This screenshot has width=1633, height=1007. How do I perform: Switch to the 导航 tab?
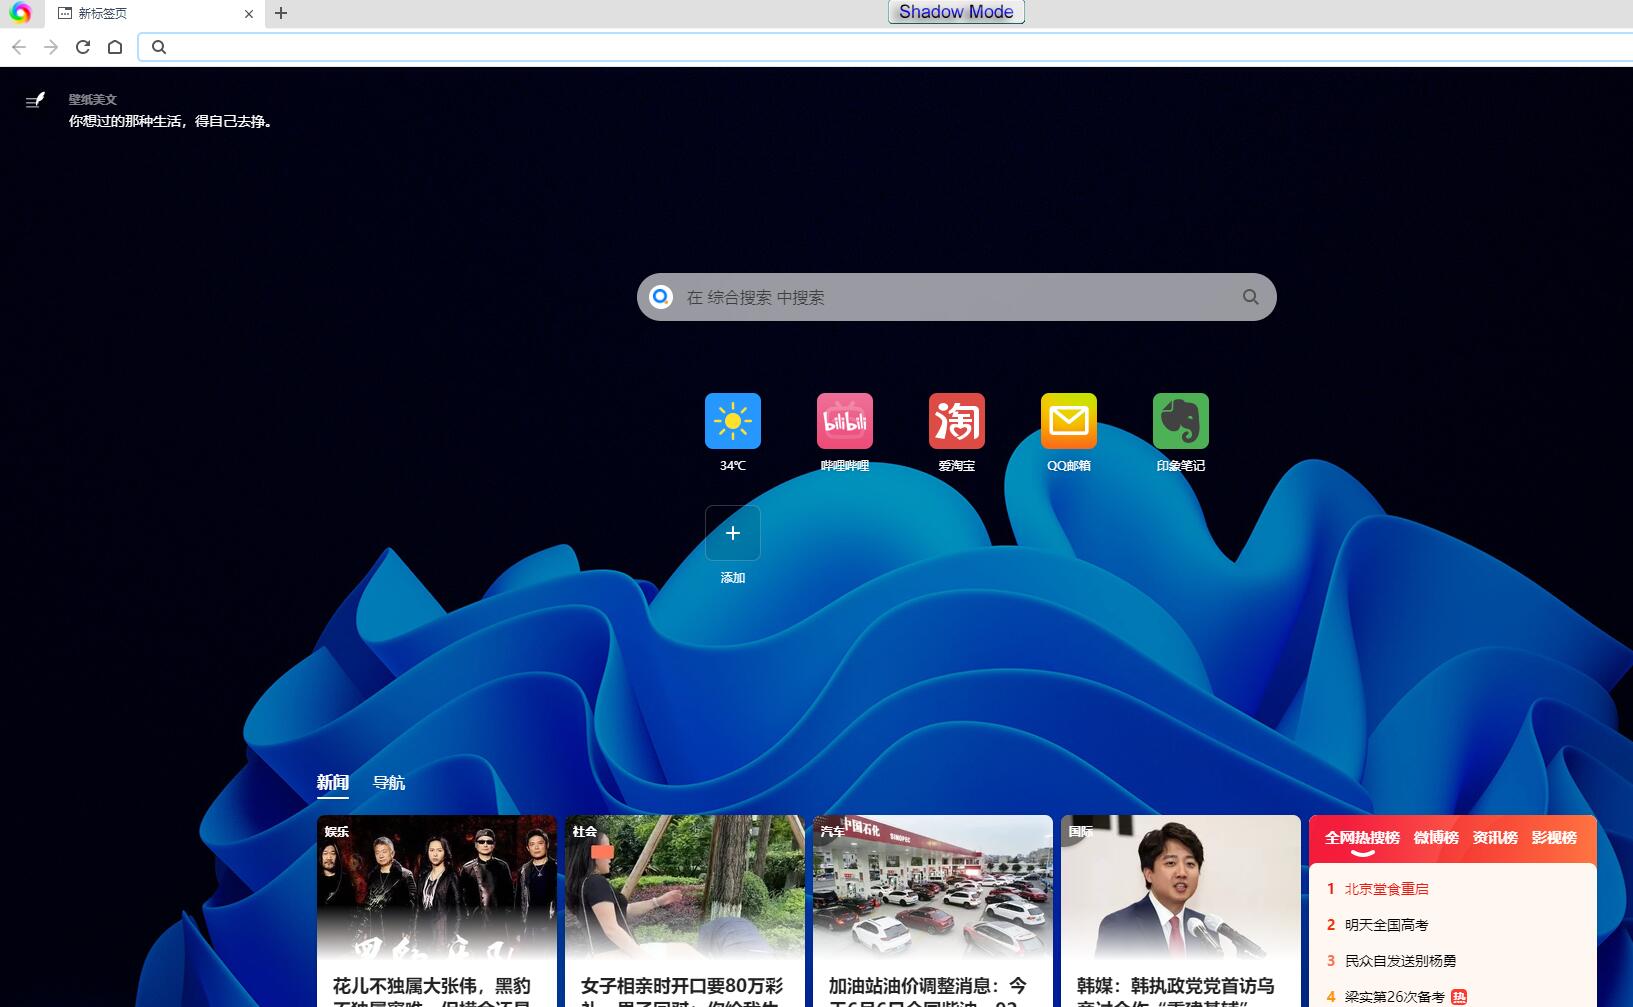pyautogui.click(x=388, y=782)
